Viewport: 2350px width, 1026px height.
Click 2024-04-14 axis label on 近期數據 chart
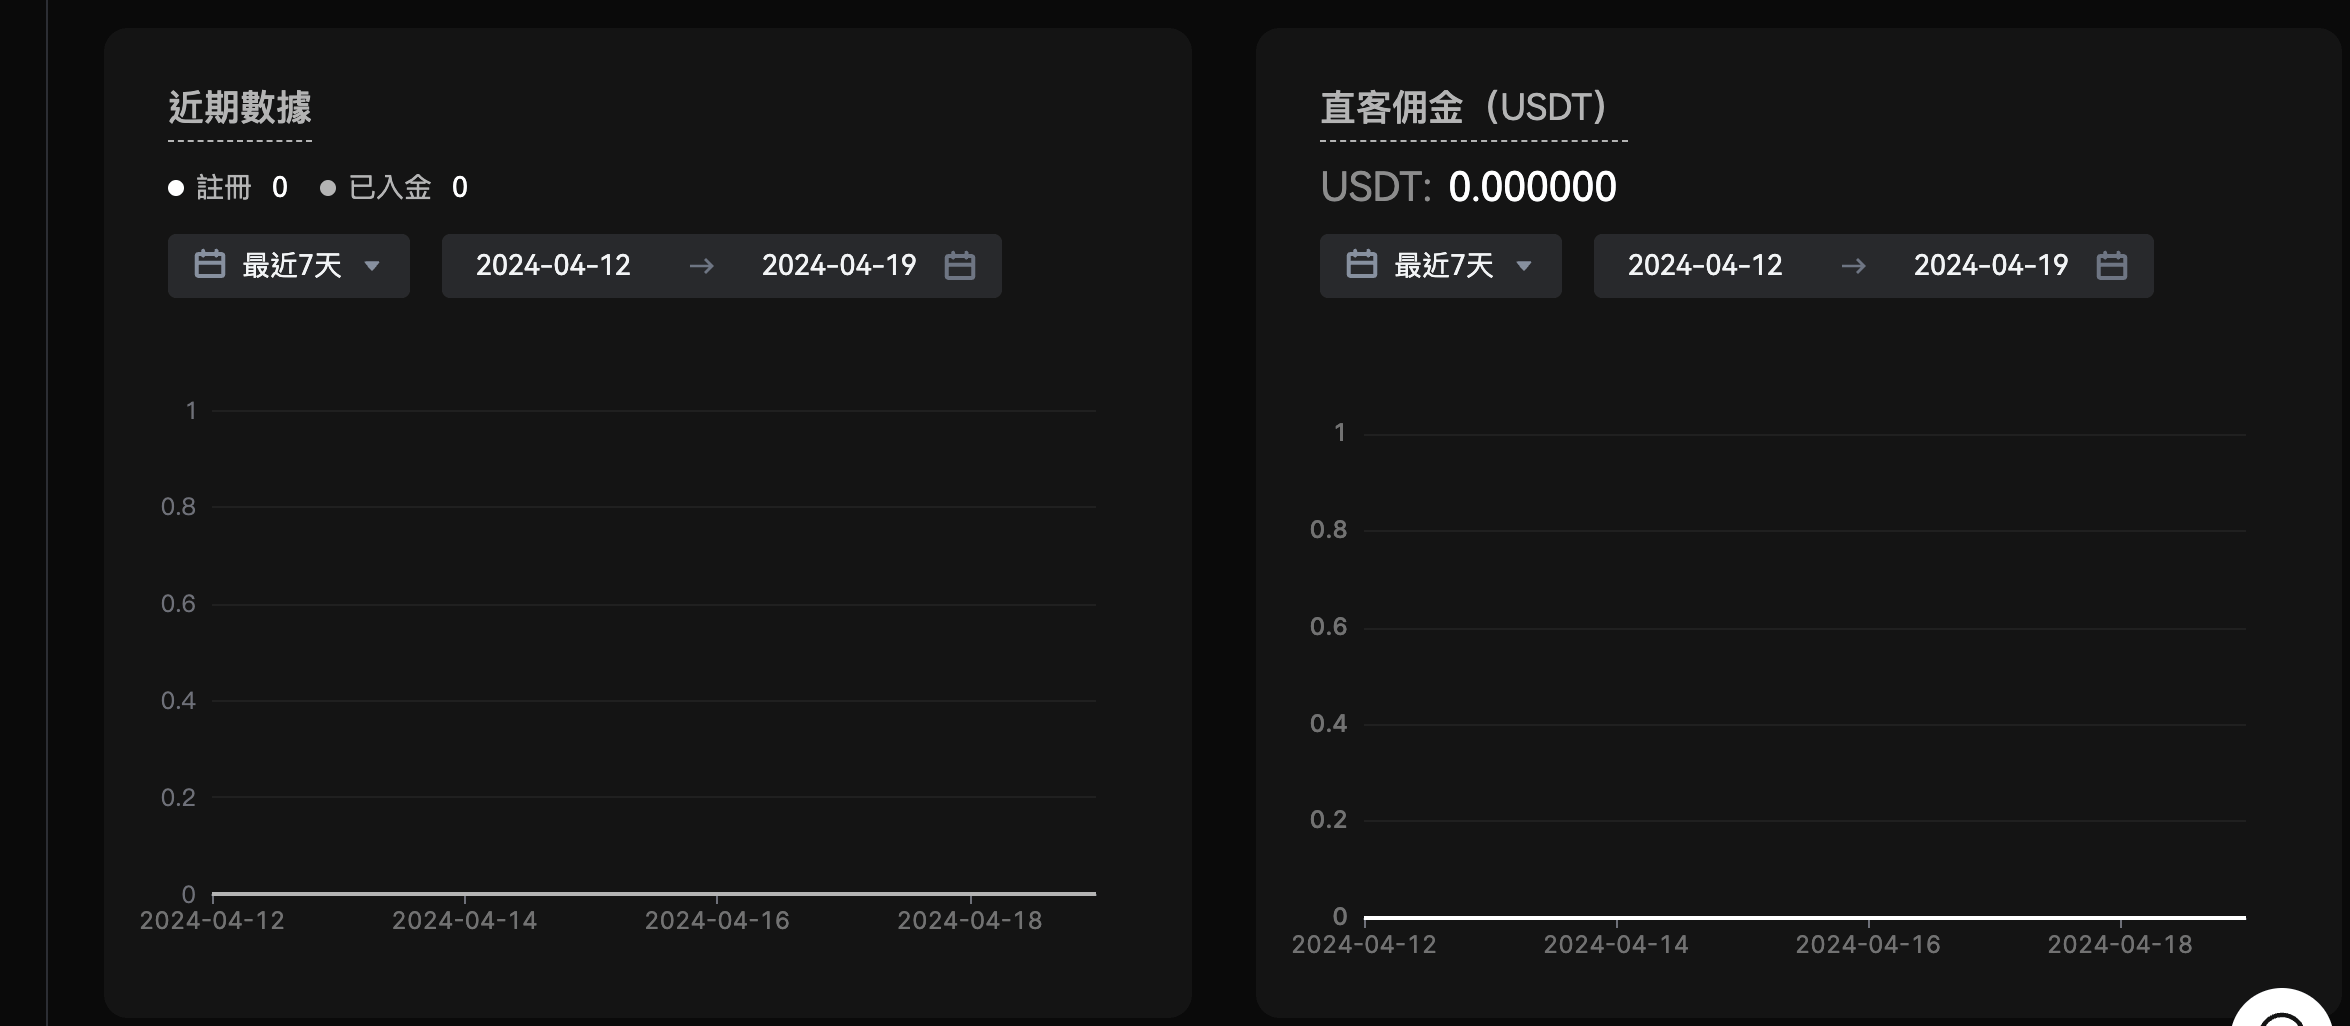click(464, 921)
